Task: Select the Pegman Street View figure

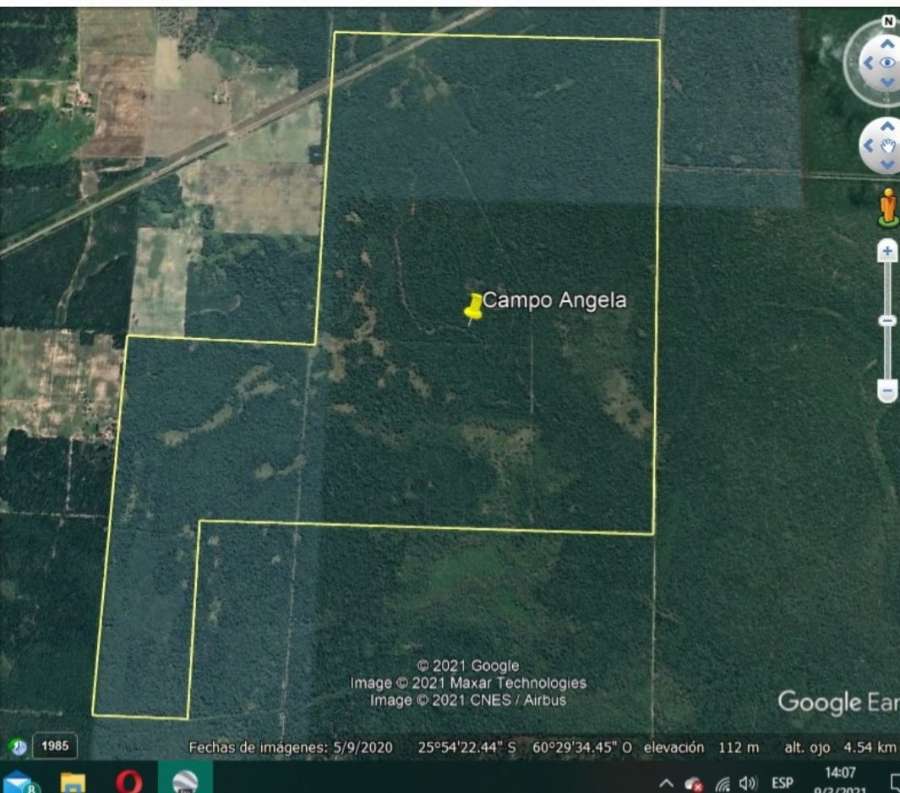Action: click(x=889, y=205)
